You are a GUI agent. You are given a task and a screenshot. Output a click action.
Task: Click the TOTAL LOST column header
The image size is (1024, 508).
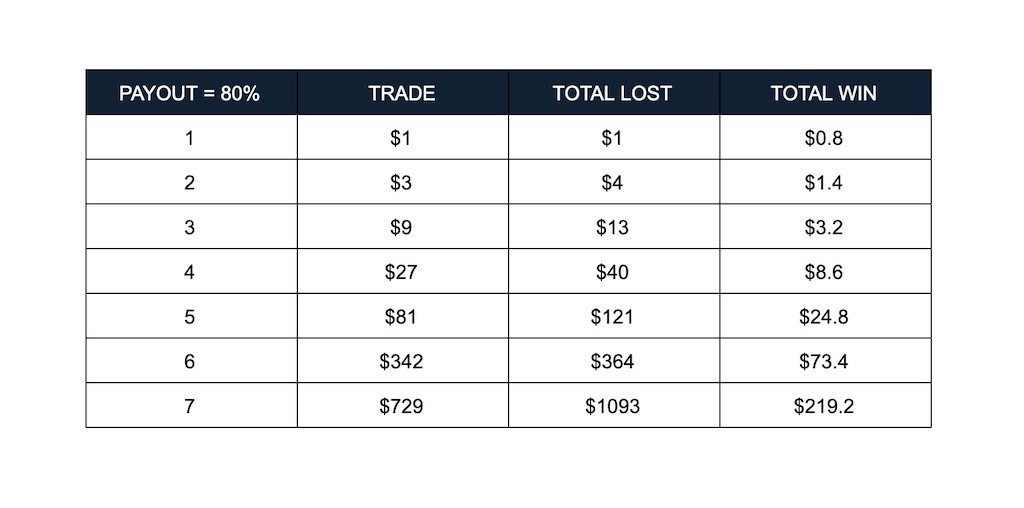pos(612,93)
